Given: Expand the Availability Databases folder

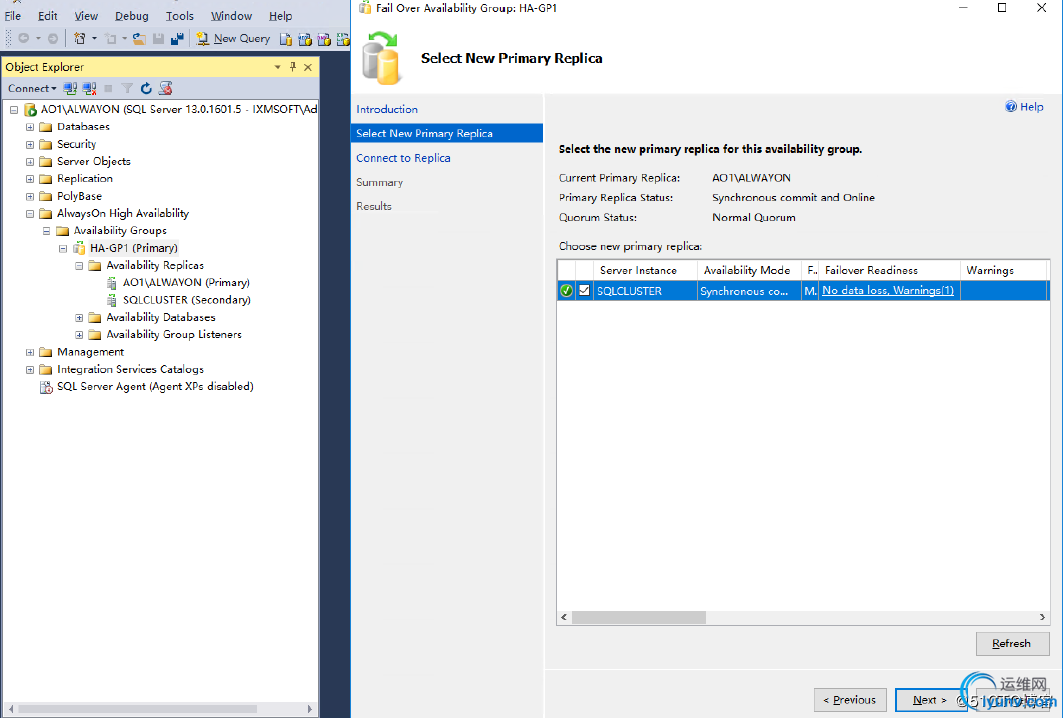Looking at the screenshot, I should [x=79, y=317].
